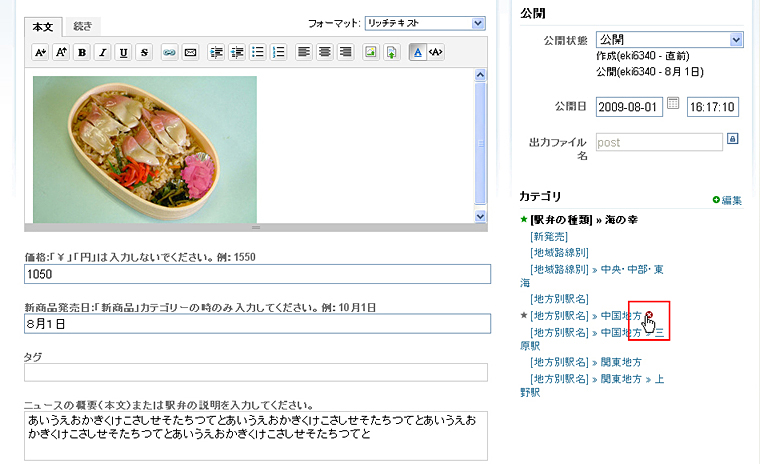Remove the 中国地方 category with the red icon
760x464 pixels.
[x=649, y=315]
